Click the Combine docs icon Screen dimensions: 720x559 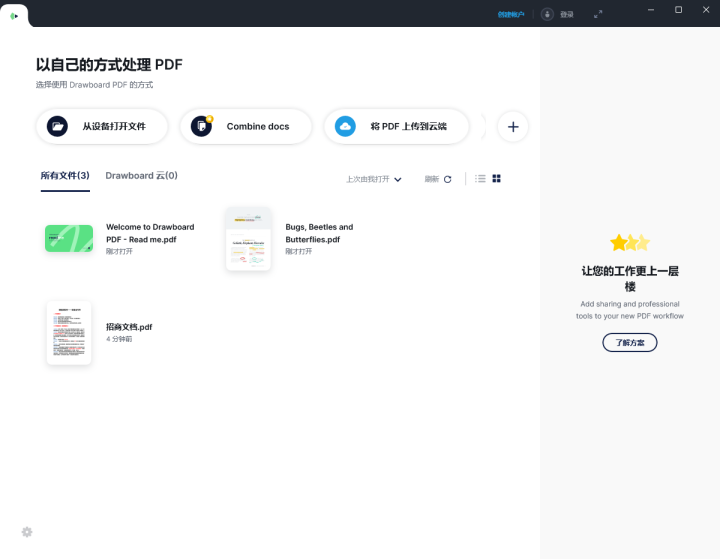[x=202, y=126]
